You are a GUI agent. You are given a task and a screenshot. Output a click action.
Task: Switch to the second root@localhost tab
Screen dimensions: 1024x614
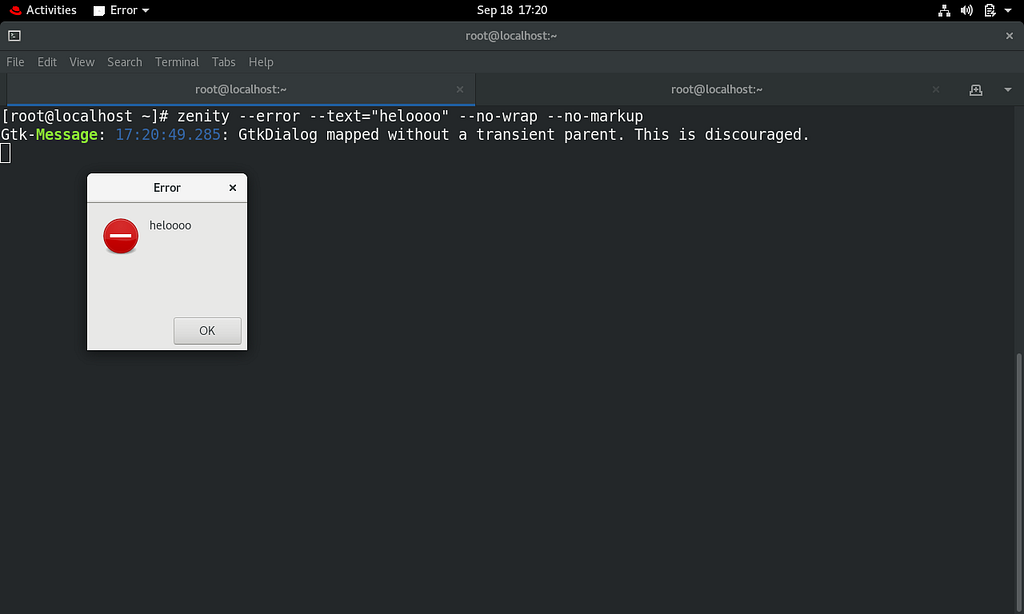(x=716, y=89)
